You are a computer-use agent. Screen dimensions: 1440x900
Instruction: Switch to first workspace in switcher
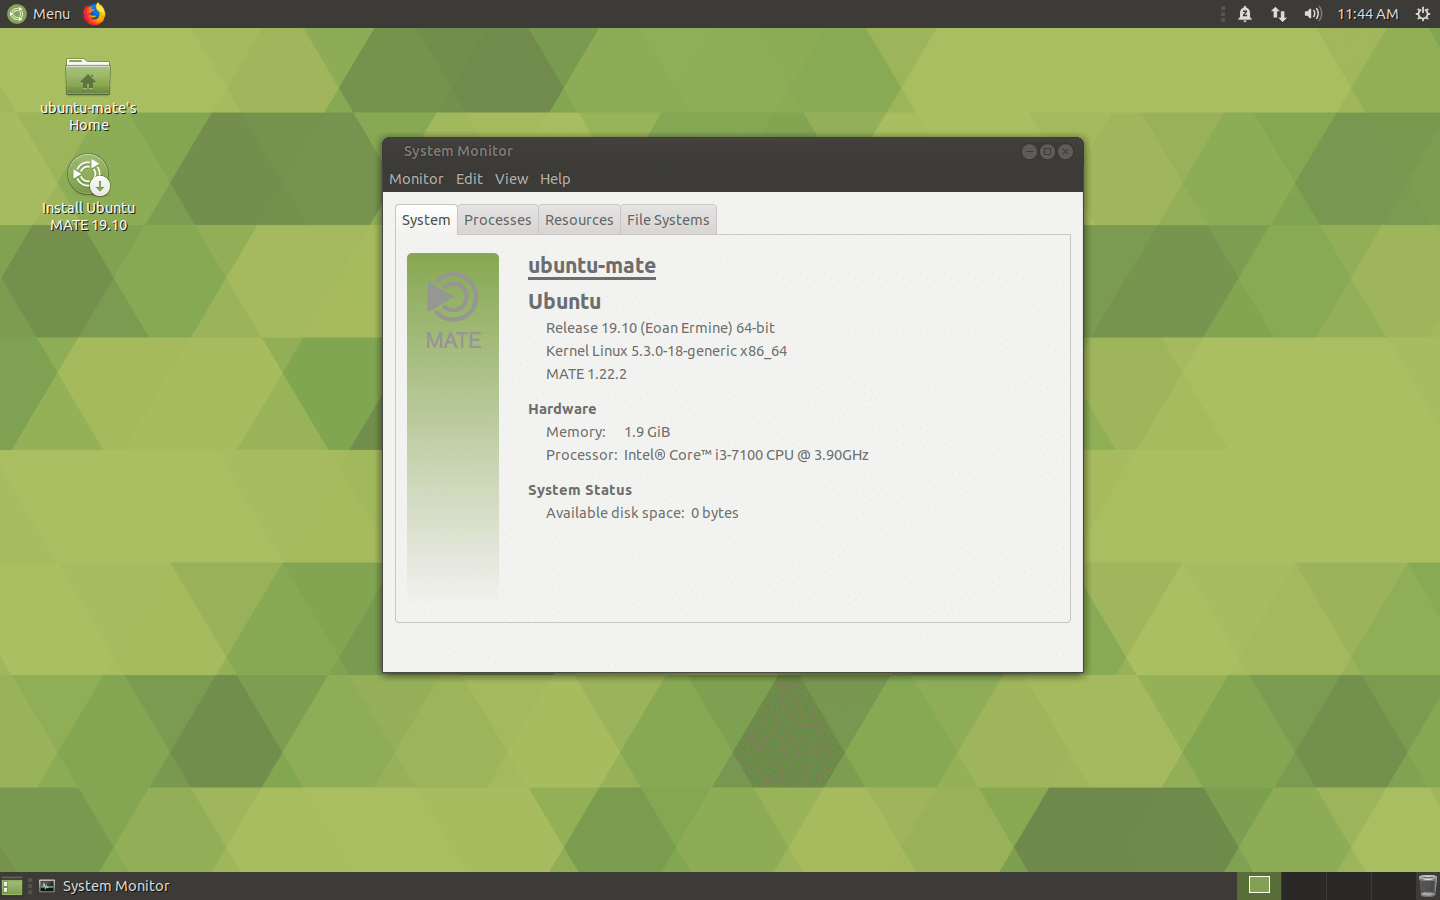click(1259, 885)
